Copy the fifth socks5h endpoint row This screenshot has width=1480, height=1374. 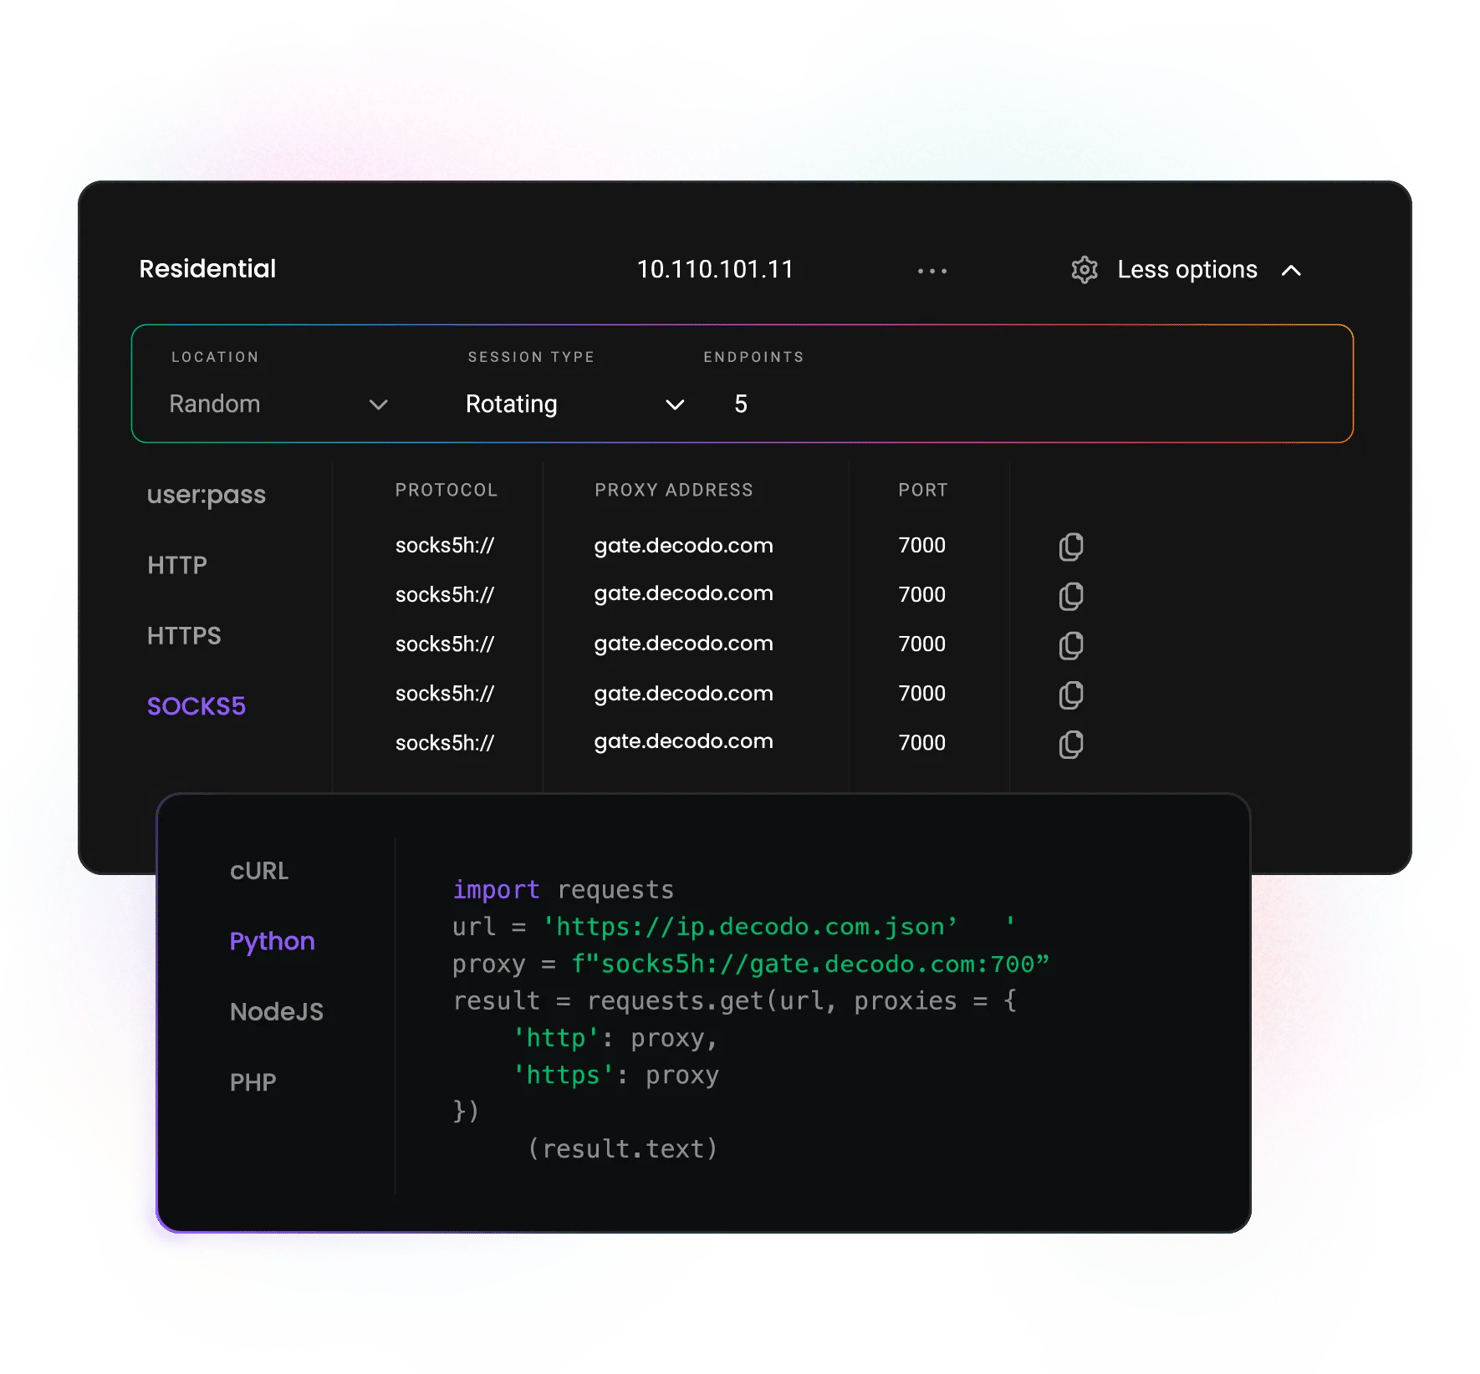click(x=1071, y=744)
